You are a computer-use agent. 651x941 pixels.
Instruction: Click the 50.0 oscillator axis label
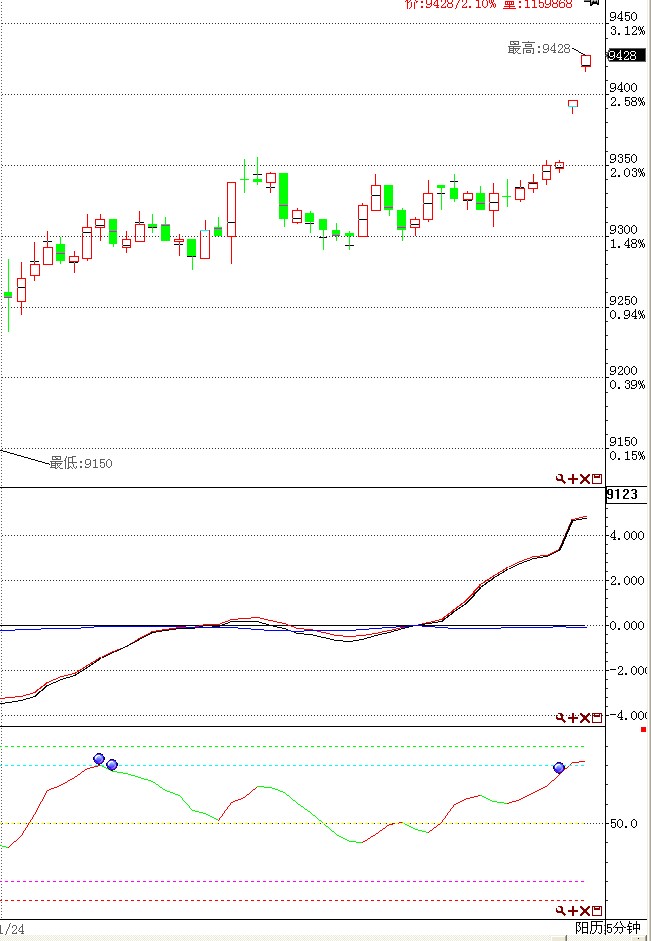tap(623, 824)
